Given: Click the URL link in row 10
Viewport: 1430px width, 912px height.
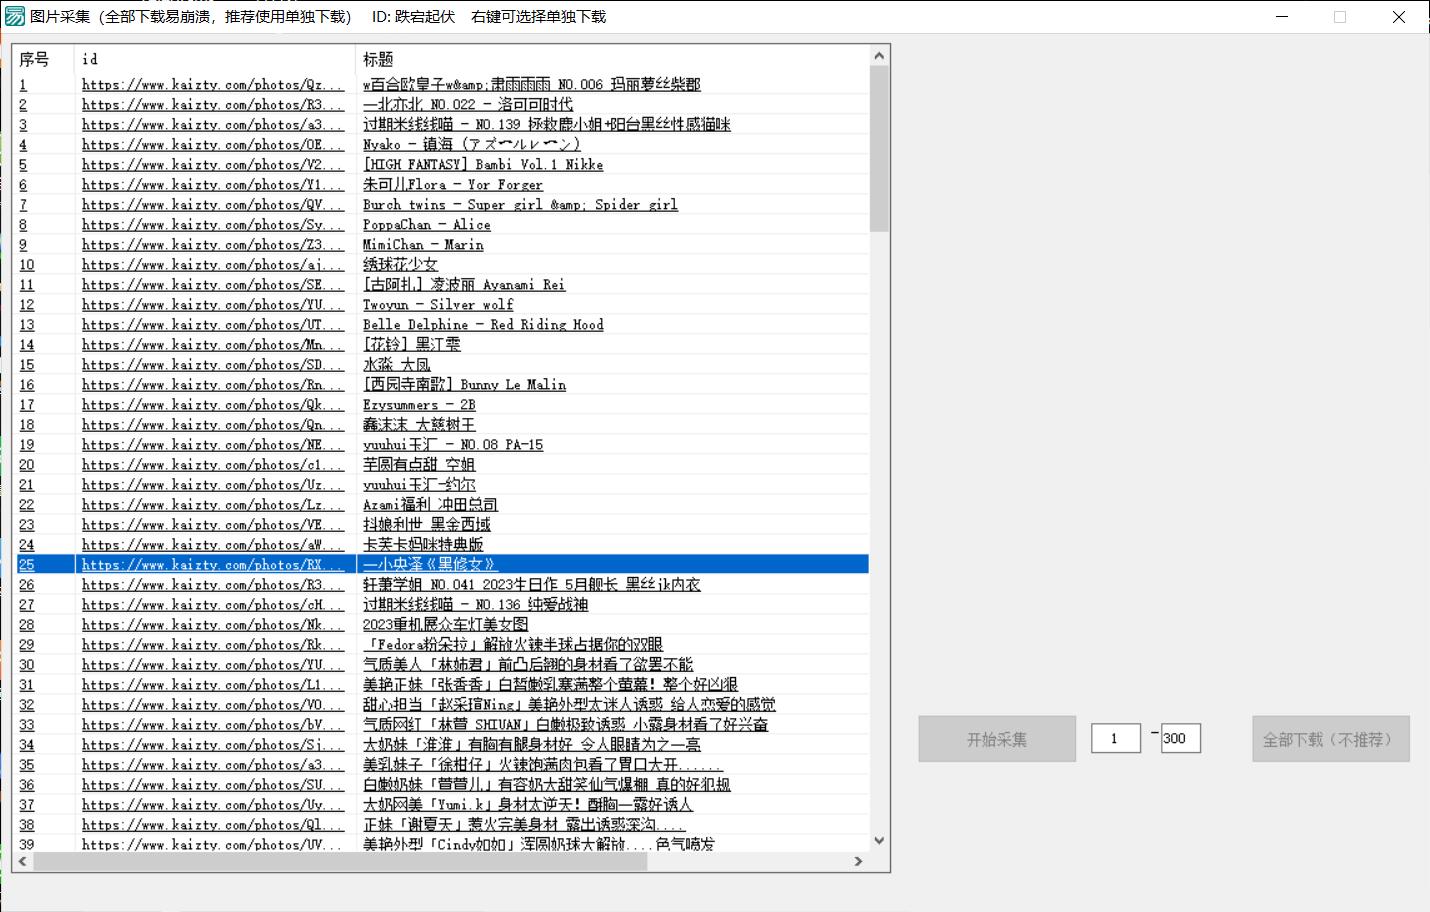Looking at the screenshot, I should [212, 265].
